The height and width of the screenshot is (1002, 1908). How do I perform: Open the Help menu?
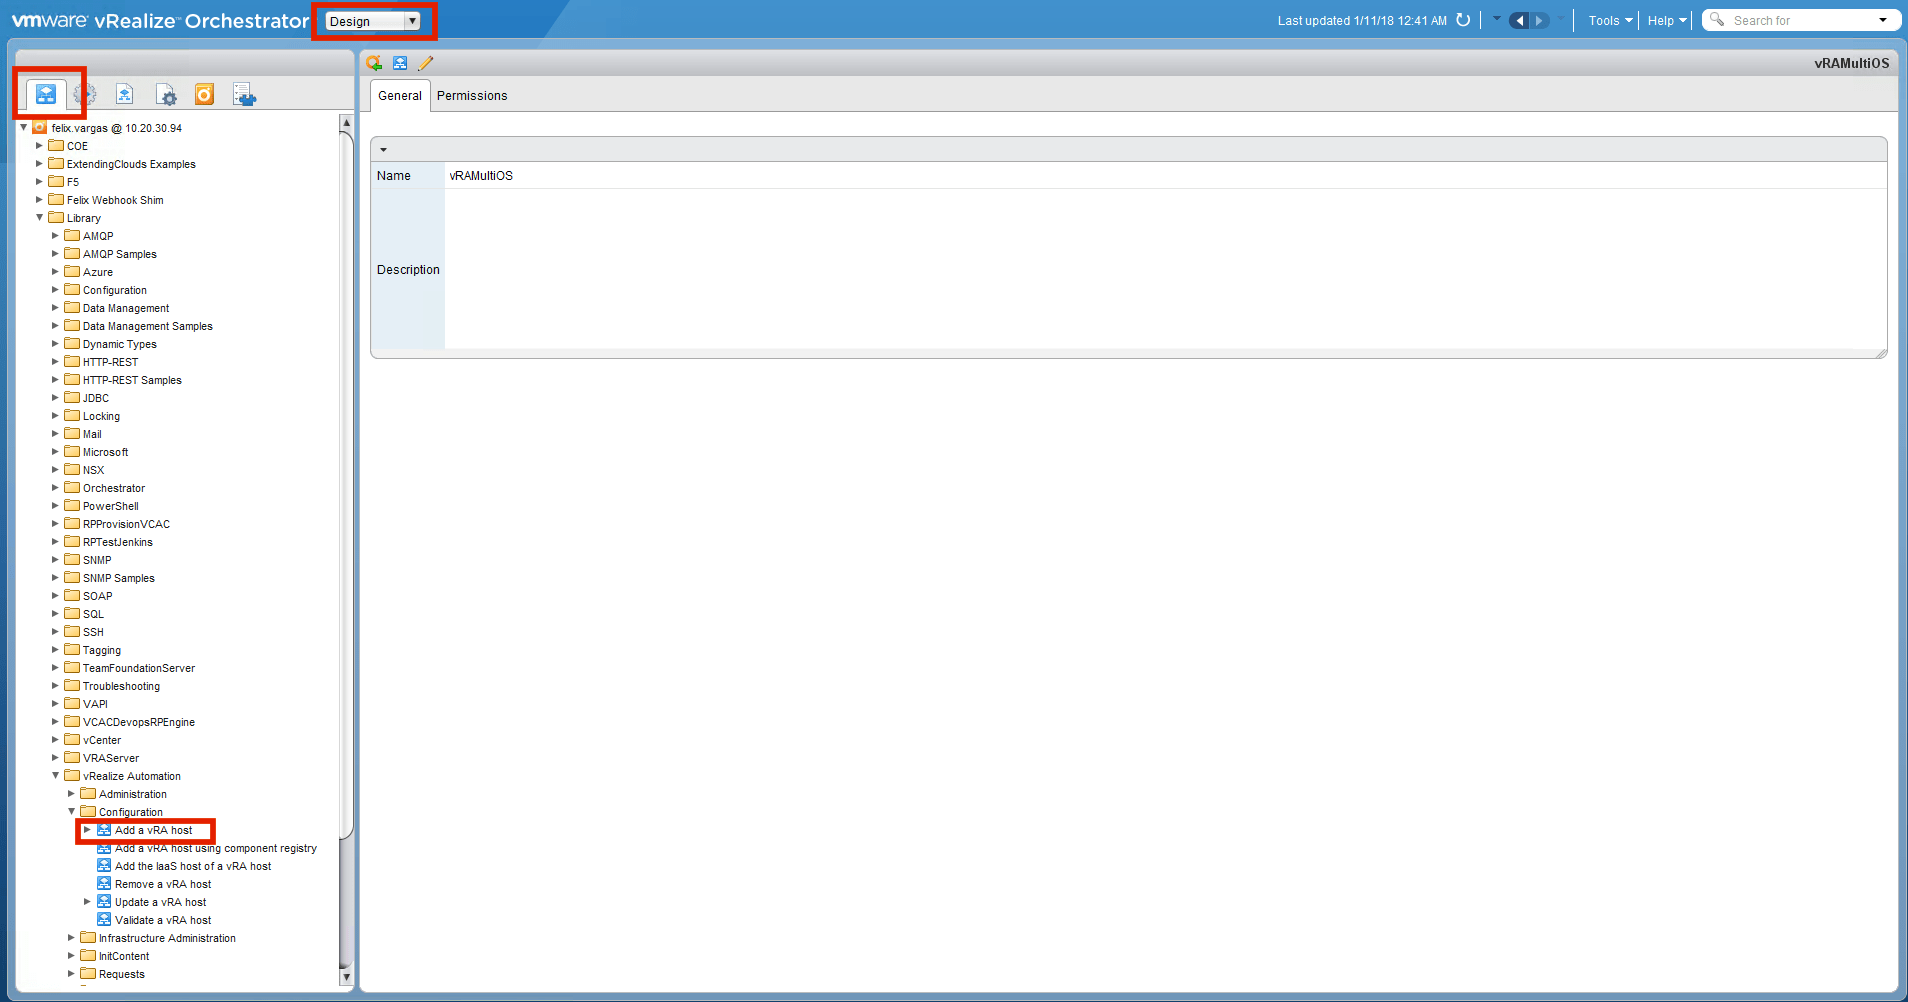(x=1667, y=20)
